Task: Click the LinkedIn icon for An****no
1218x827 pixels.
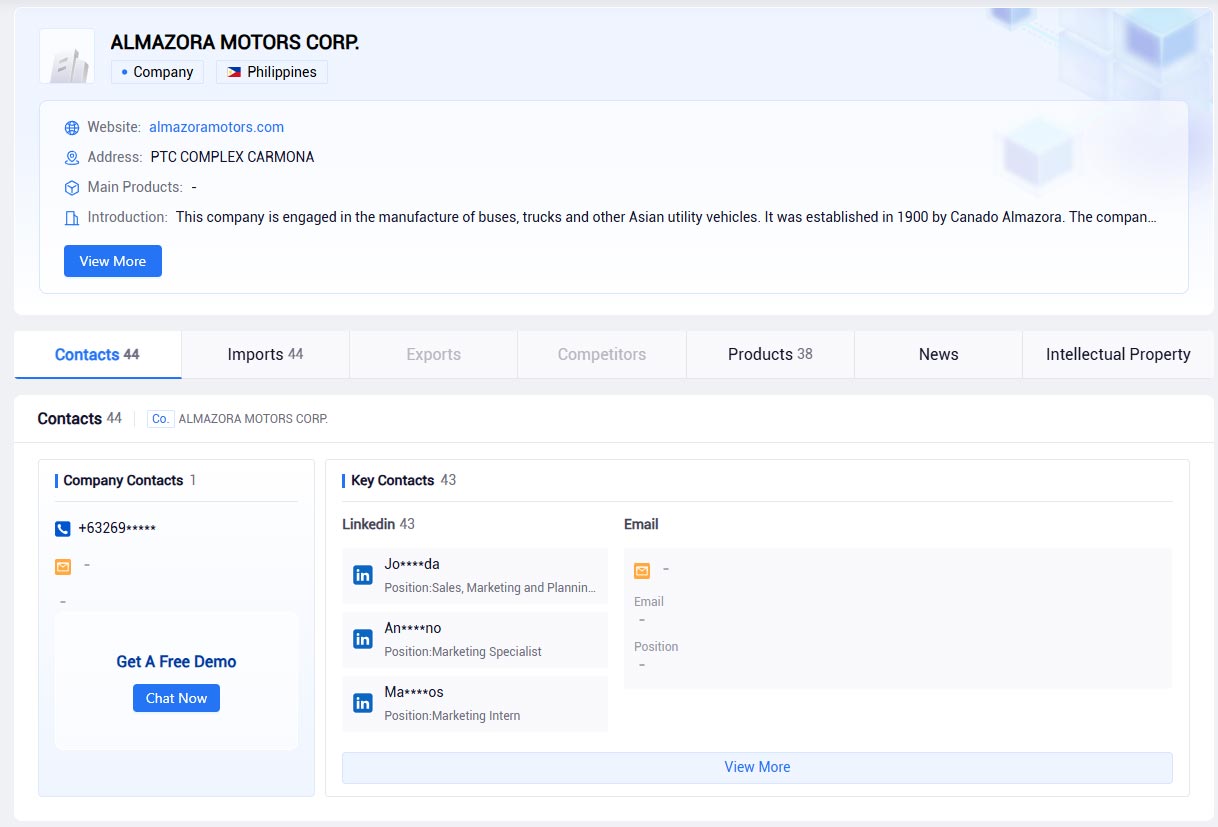Action: point(363,639)
